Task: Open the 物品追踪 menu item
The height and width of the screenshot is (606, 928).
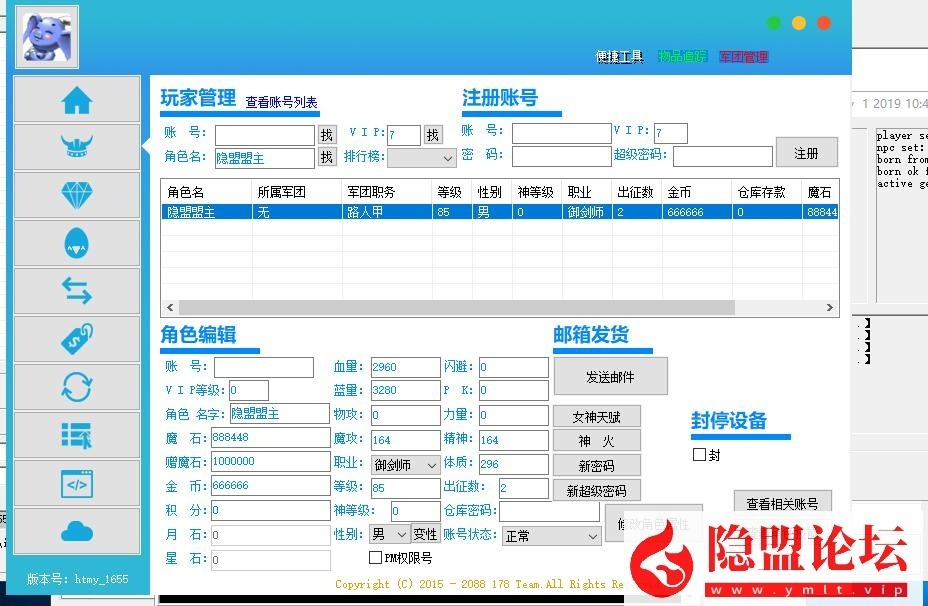Action: tap(683, 56)
